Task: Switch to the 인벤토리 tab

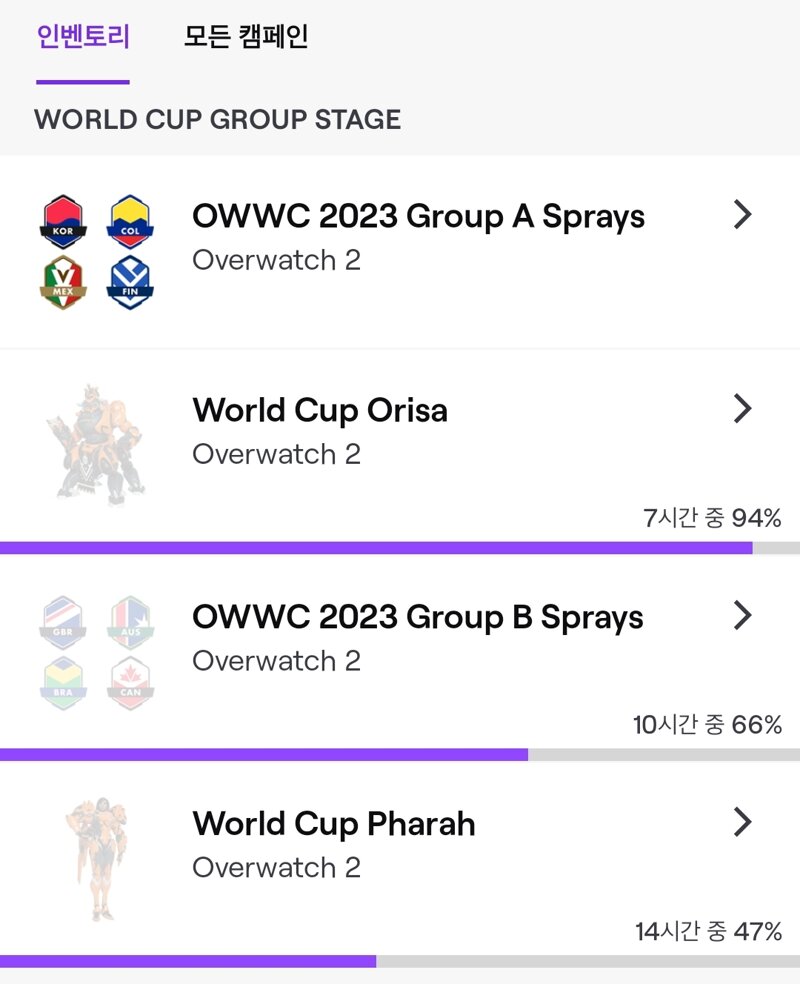Action: click(x=83, y=36)
